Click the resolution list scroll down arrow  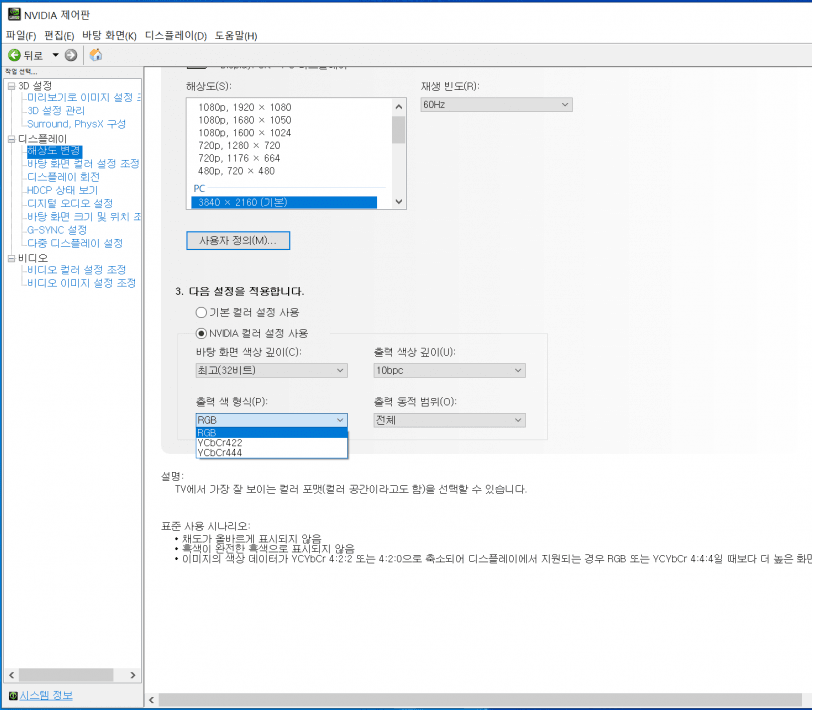[x=399, y=202]
